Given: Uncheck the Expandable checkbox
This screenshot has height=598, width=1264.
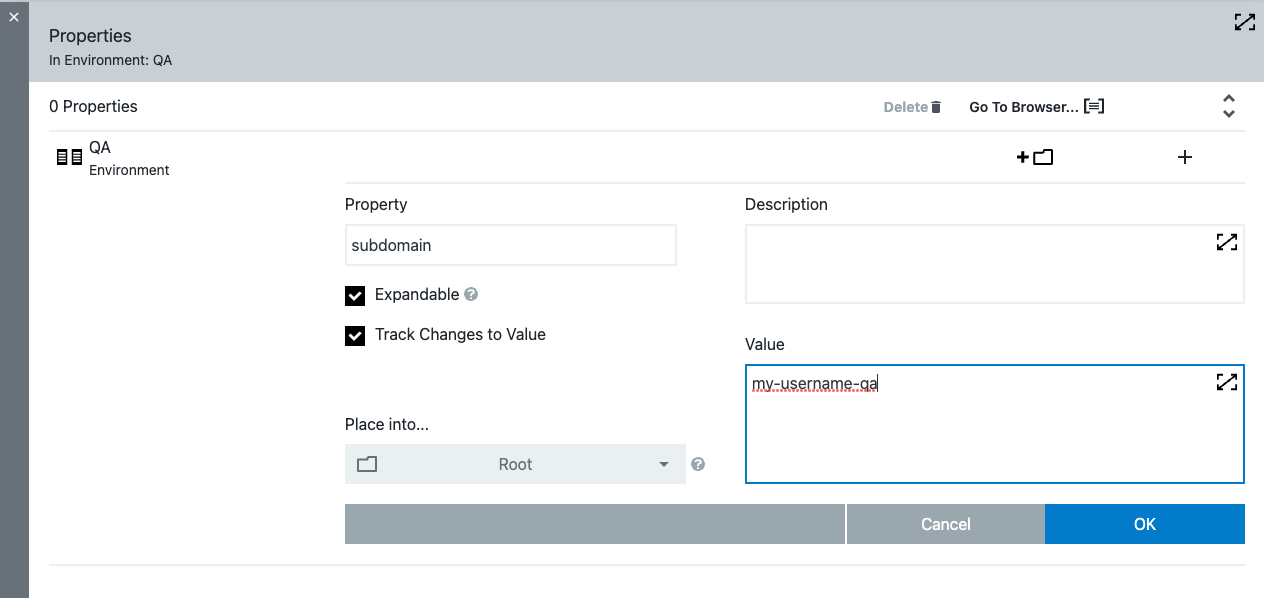Looking at the screenshot, I should click(355, 295).
